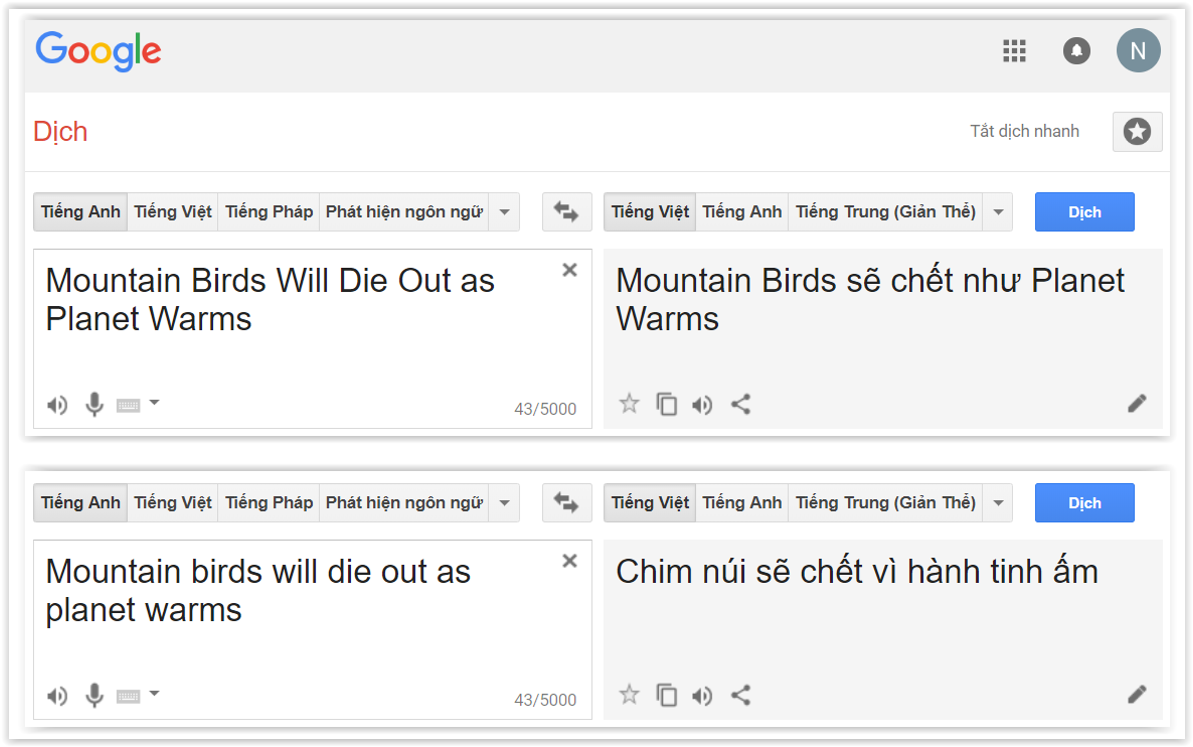This screenshot has height=747, width=1193.
Task: Edit the translation with the pencil icon
Action: tap(1136, 403)
